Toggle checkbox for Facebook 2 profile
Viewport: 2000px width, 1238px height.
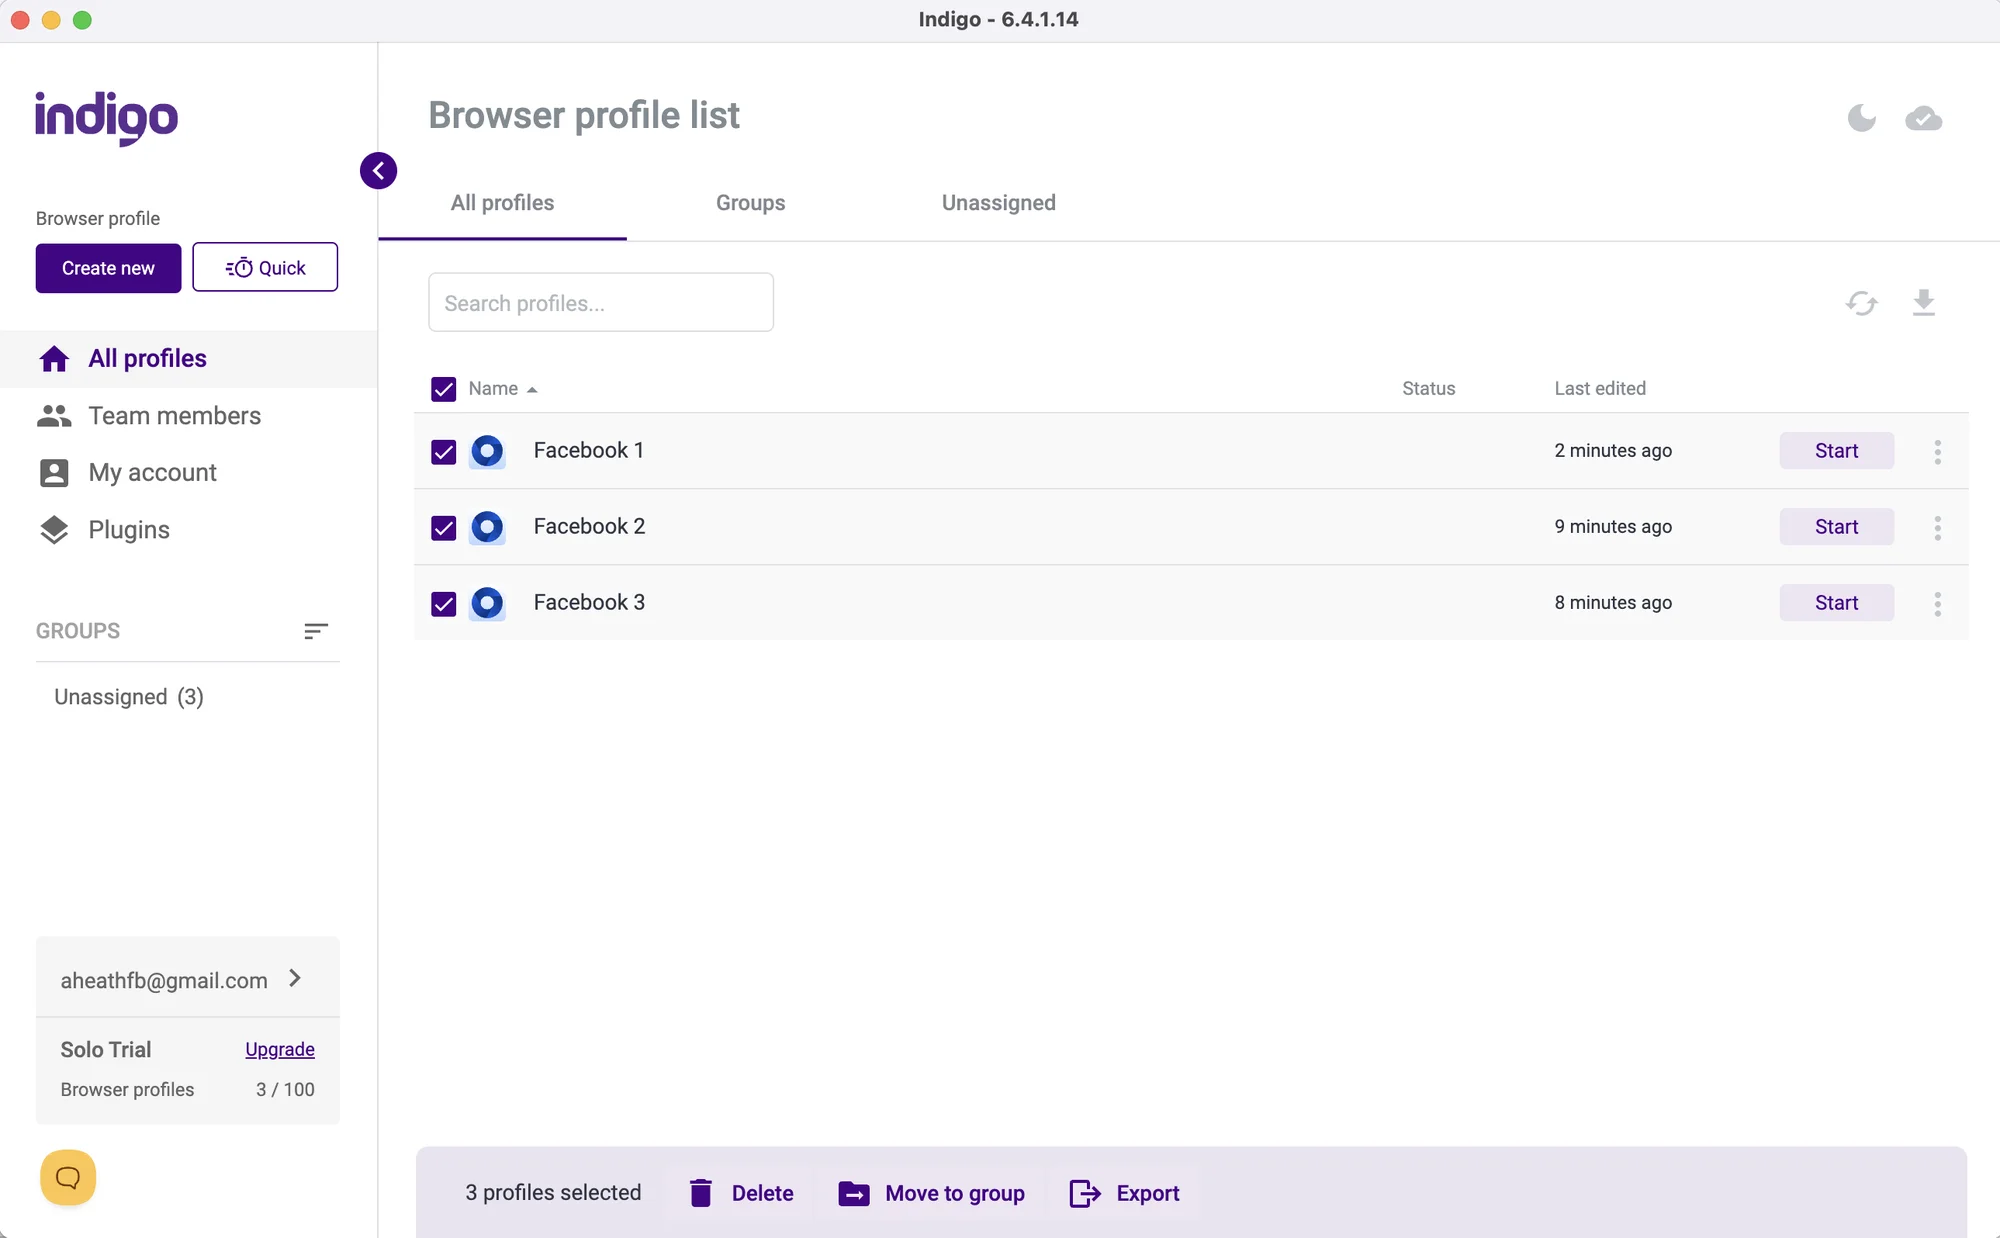click(443, 525)
